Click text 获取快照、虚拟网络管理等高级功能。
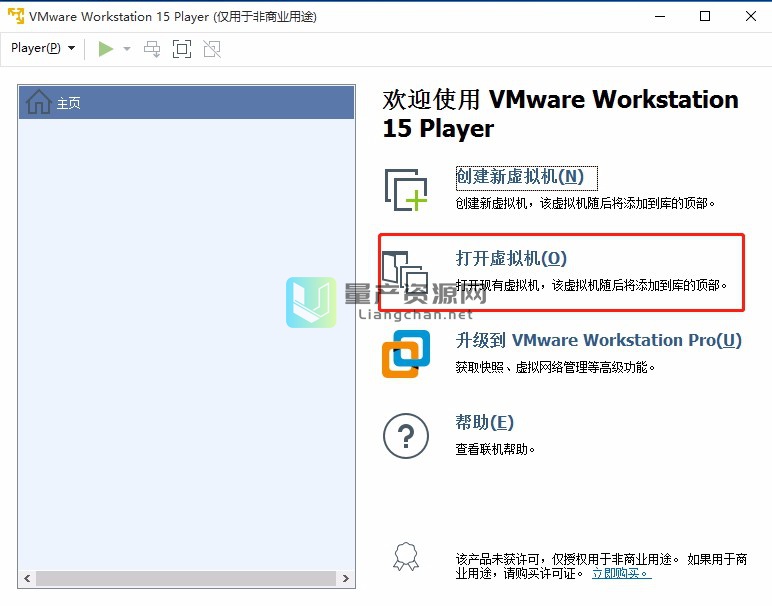 tap(555, 367)
